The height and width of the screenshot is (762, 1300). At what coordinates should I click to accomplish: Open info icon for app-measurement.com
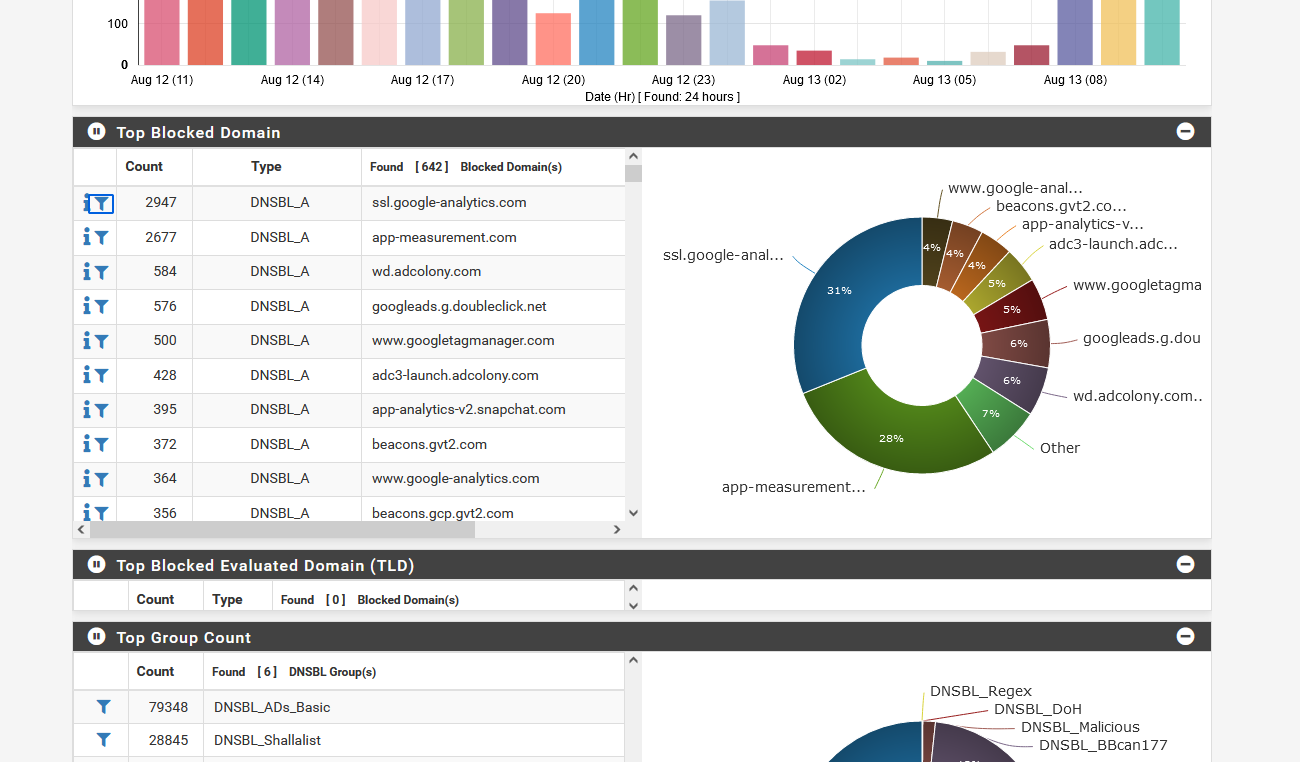[87, 237]
